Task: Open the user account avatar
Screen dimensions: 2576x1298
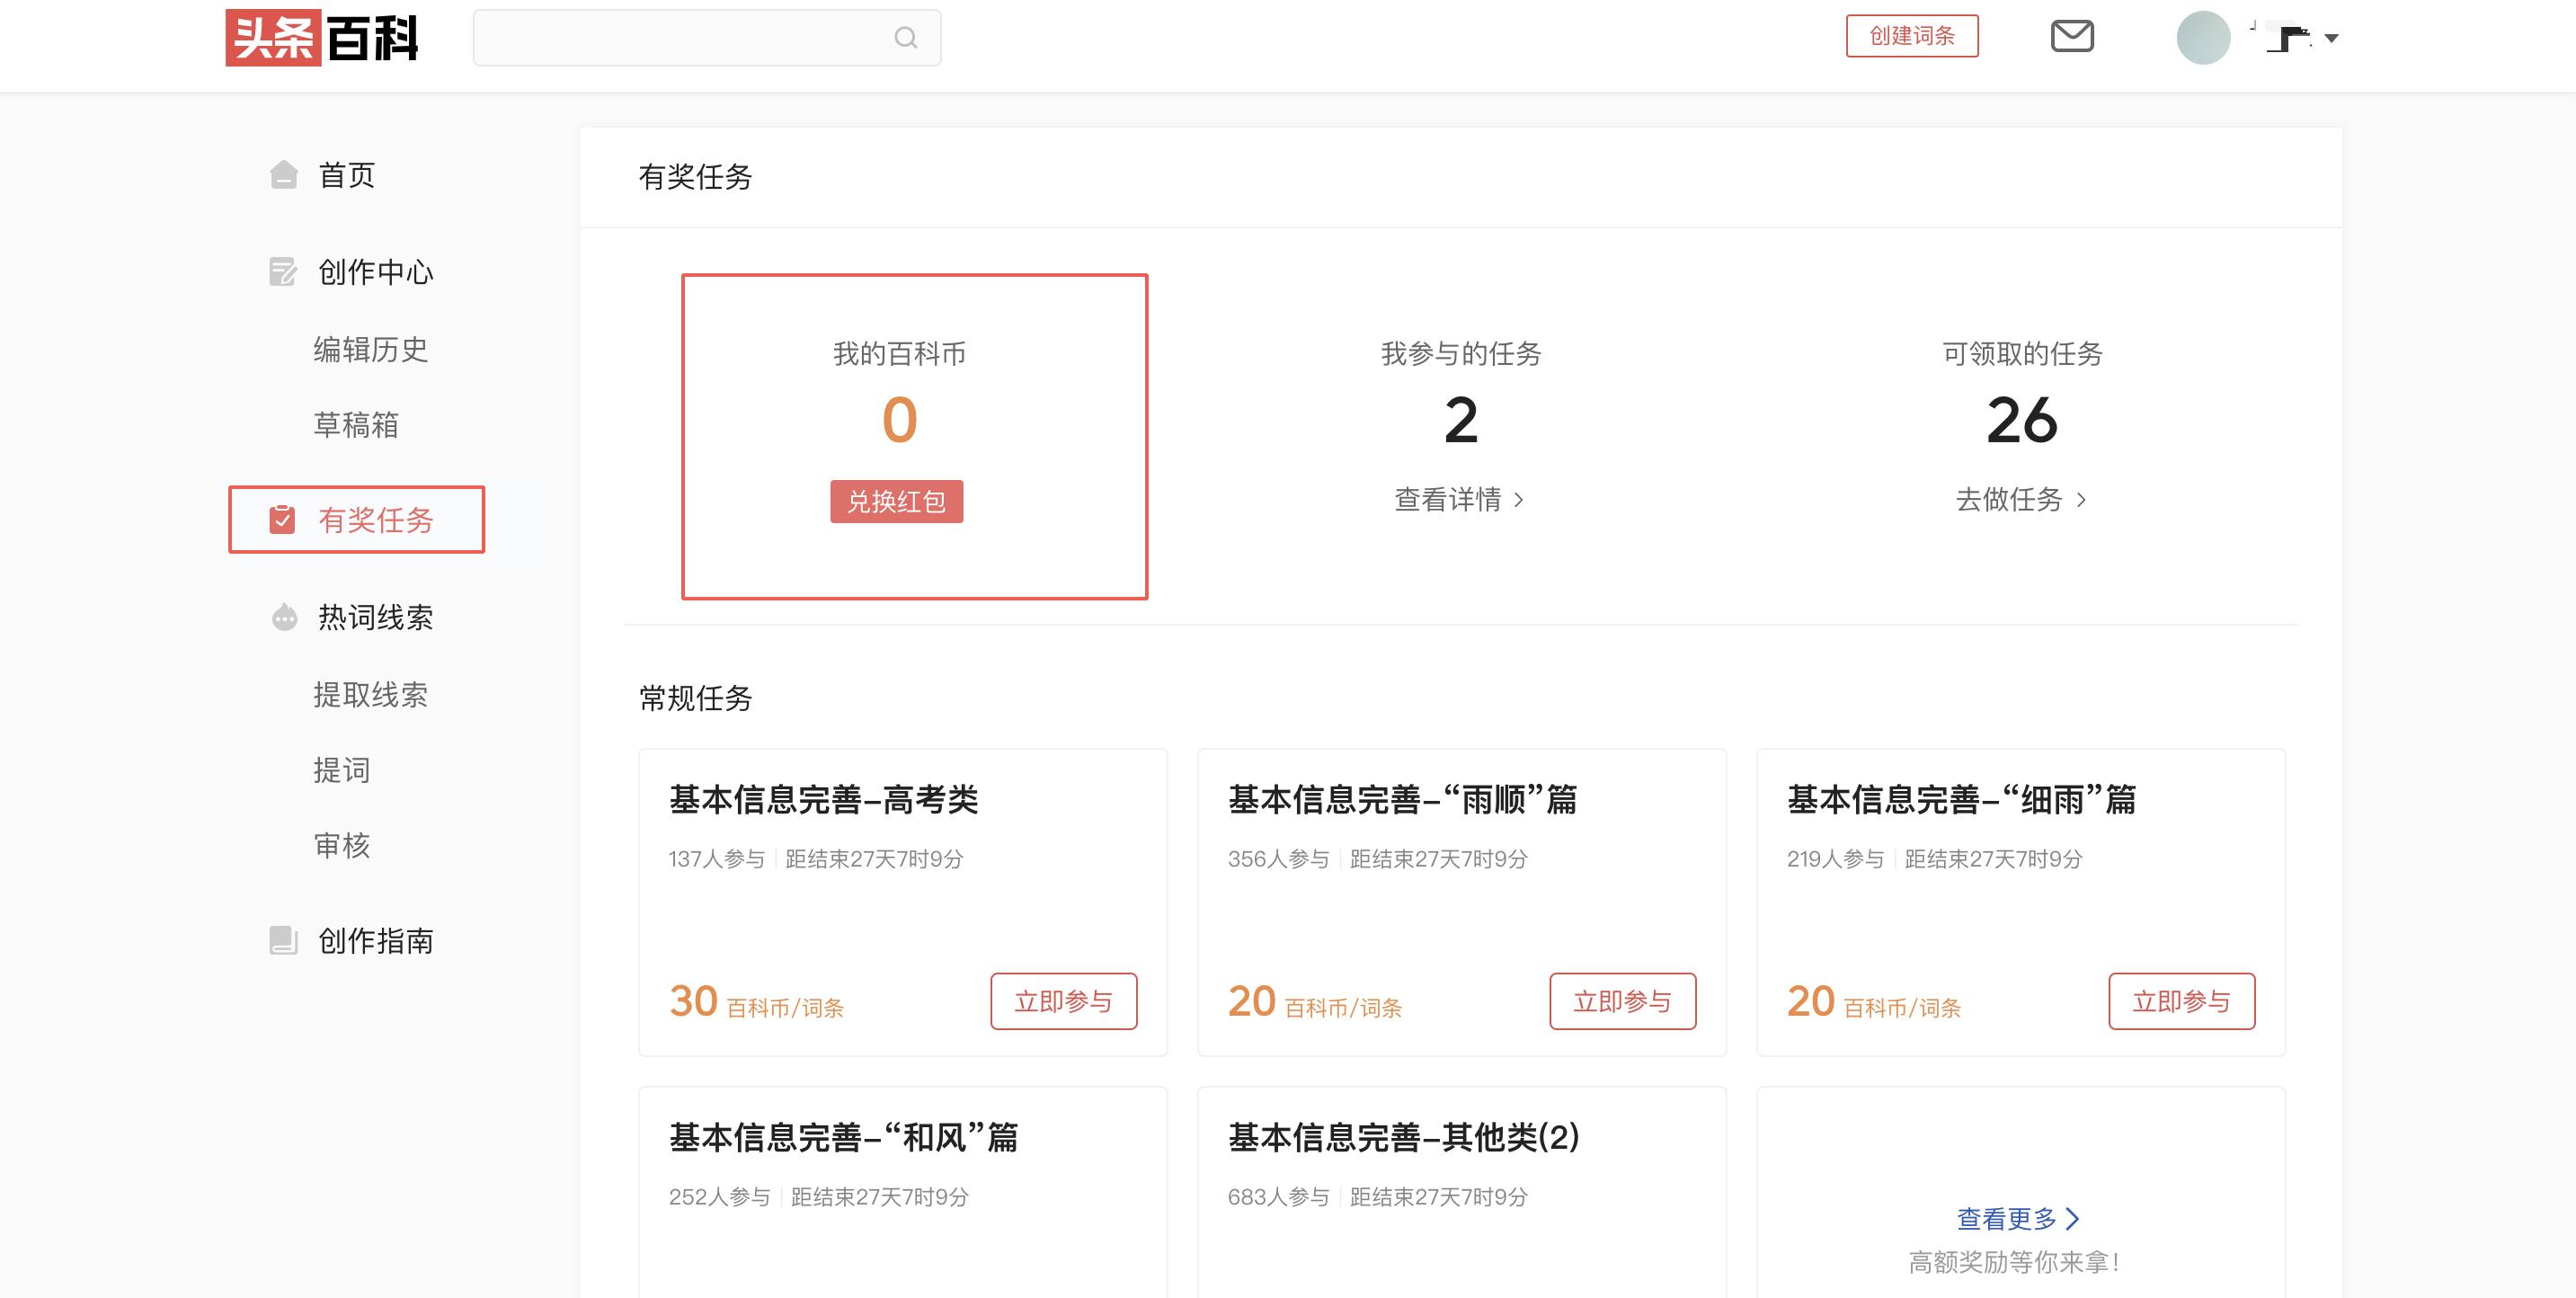Action: pyautogui.click(x=2204, y=37)
